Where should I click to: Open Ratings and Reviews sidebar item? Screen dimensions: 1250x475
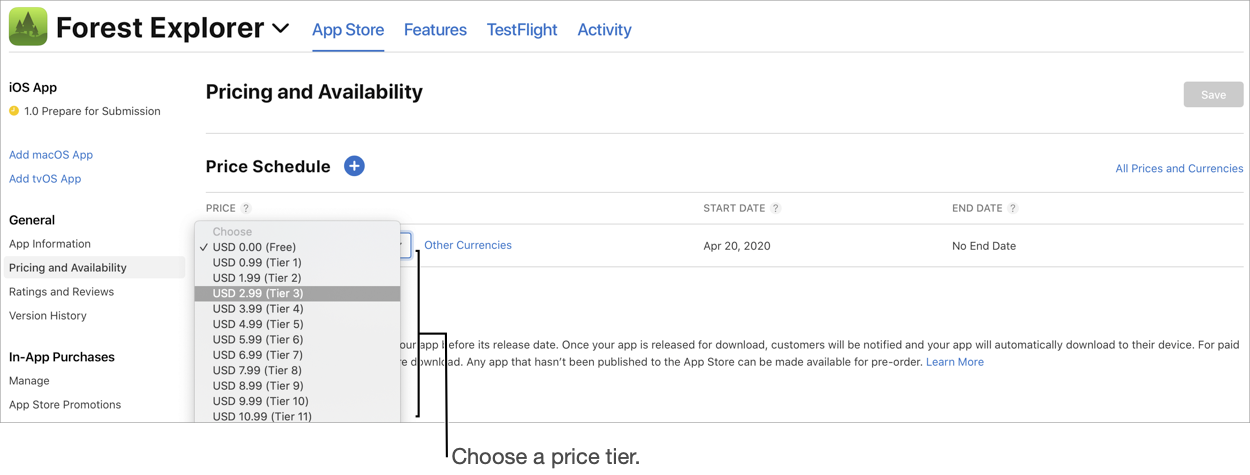tap(61, 292)
